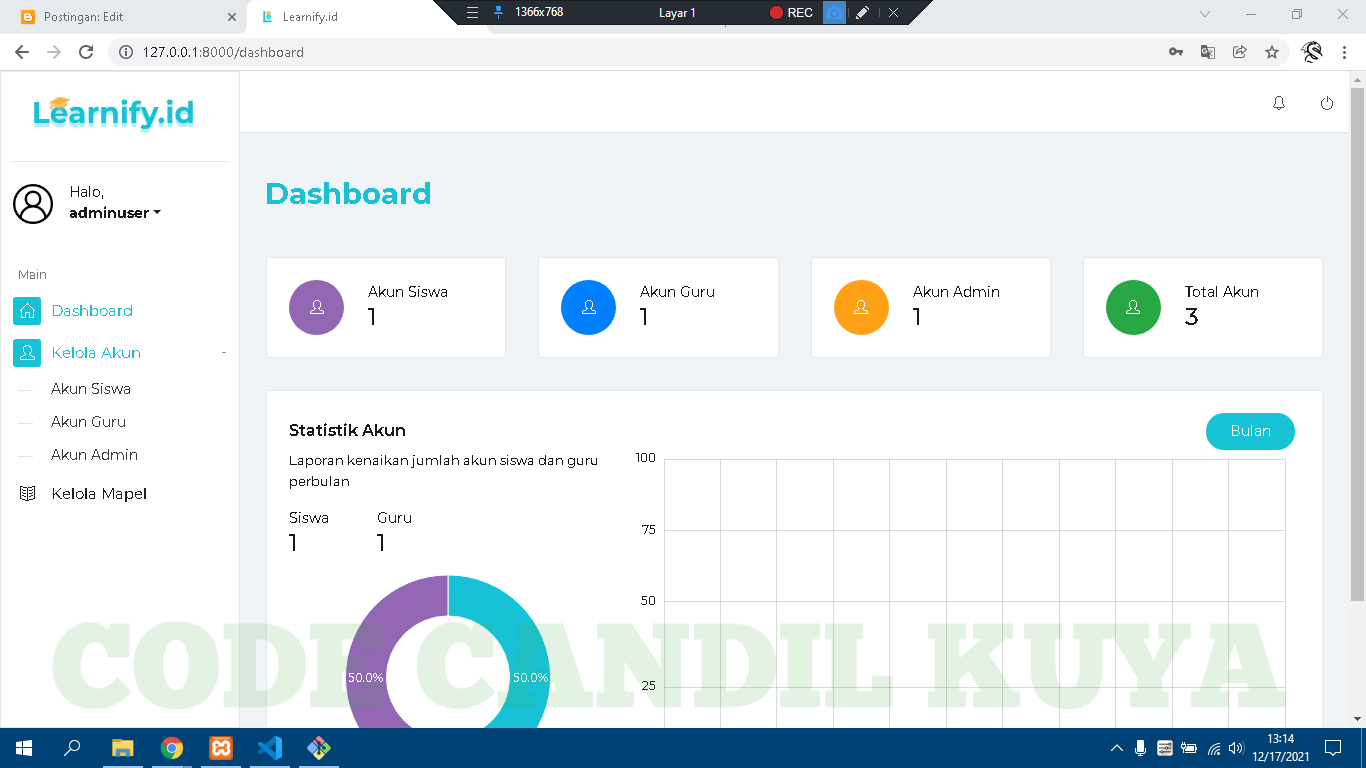Click the recorder pencil annotate icon

pos(863,13)
